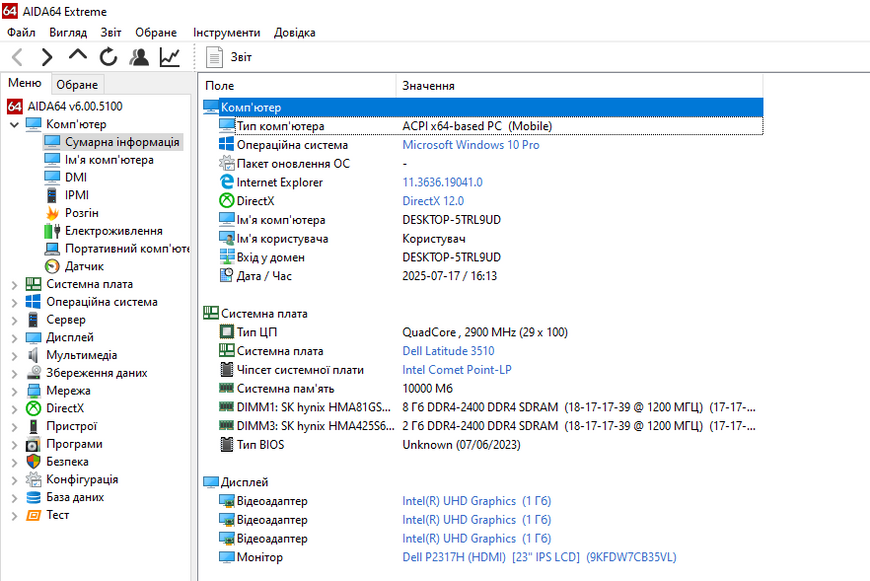Viewport: 870px width, 581px height.
Task: Open the Microsoft Windows 10 Pro link
Action: coord(471,145)
